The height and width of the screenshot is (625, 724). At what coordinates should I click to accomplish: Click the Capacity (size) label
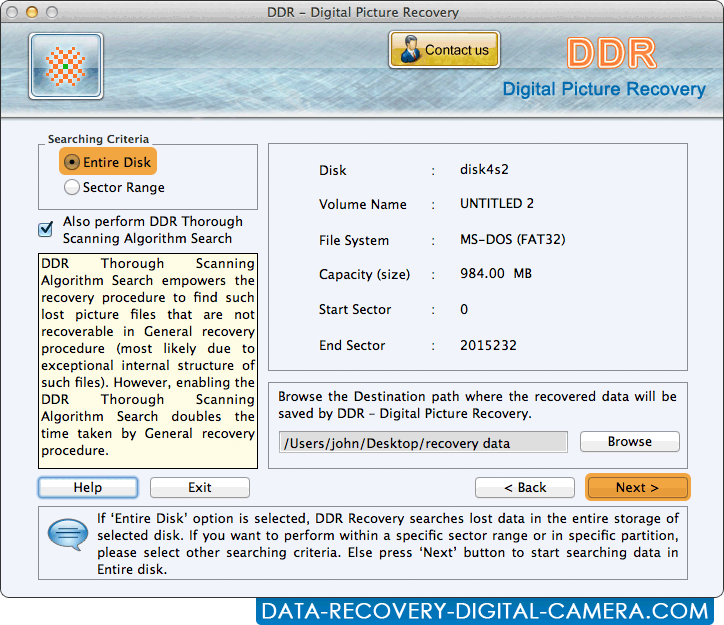pyautogui.click(x=364, y=275)
